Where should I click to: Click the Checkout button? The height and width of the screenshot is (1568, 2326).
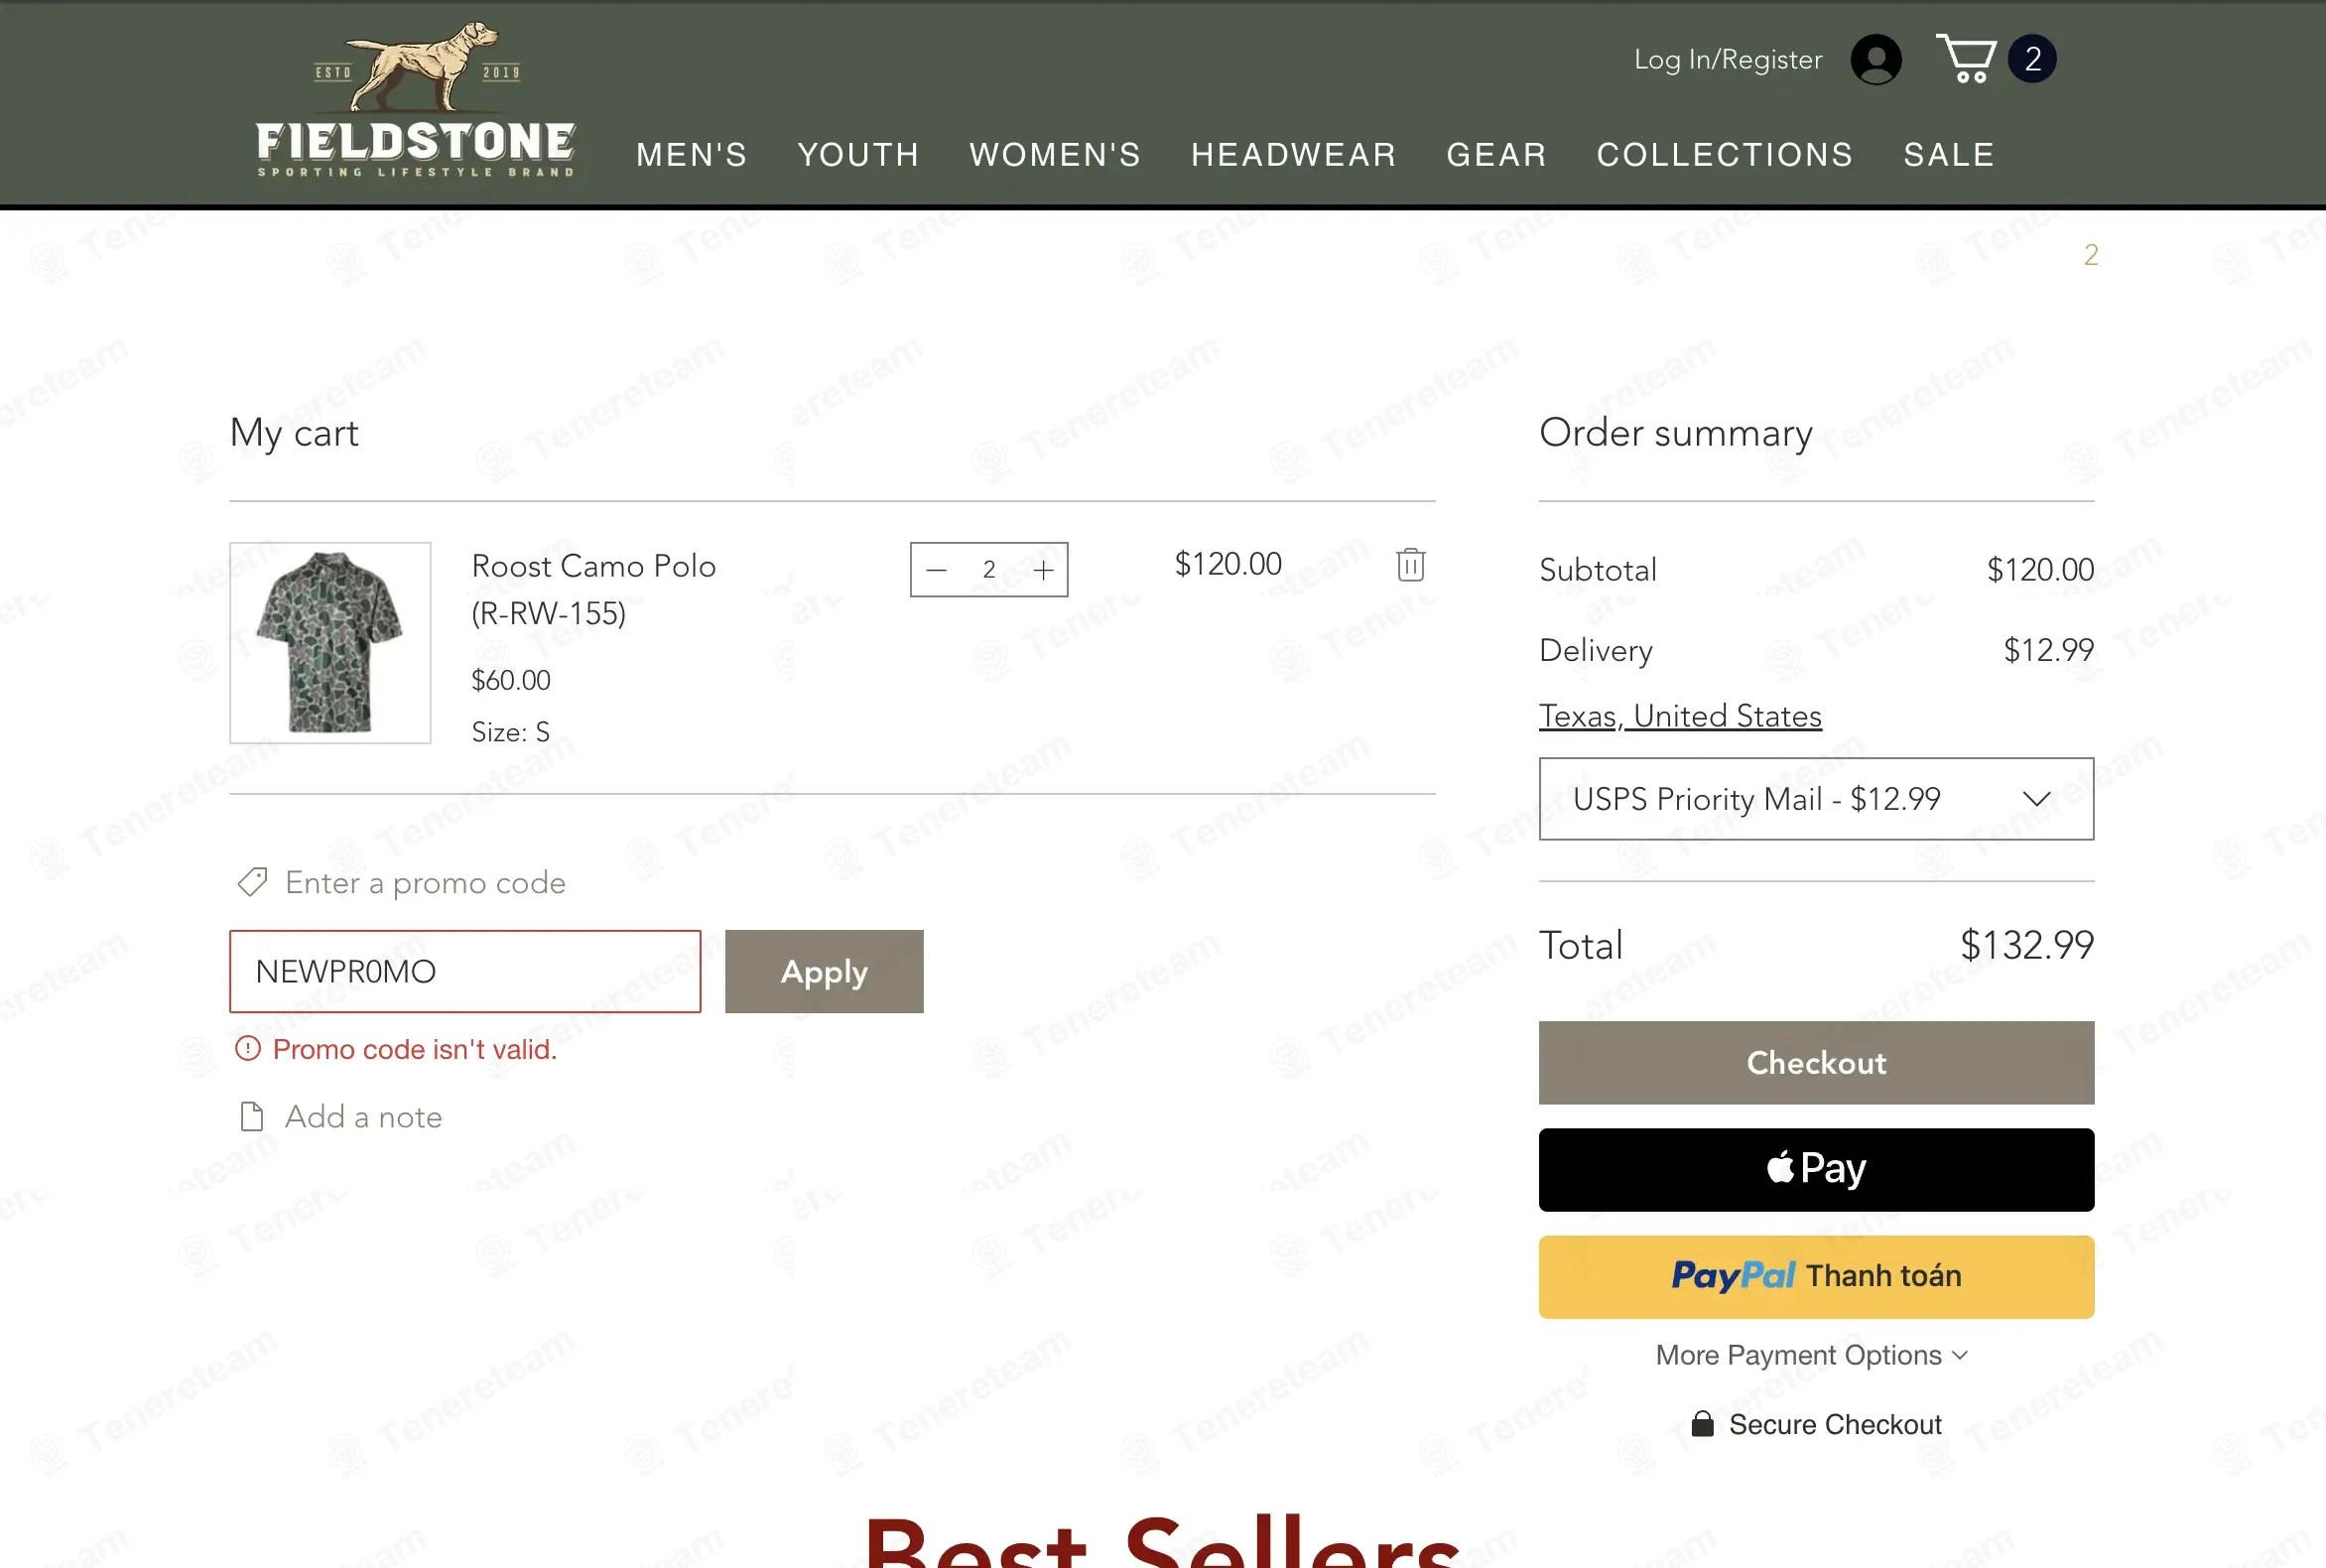point(1816,1063)
